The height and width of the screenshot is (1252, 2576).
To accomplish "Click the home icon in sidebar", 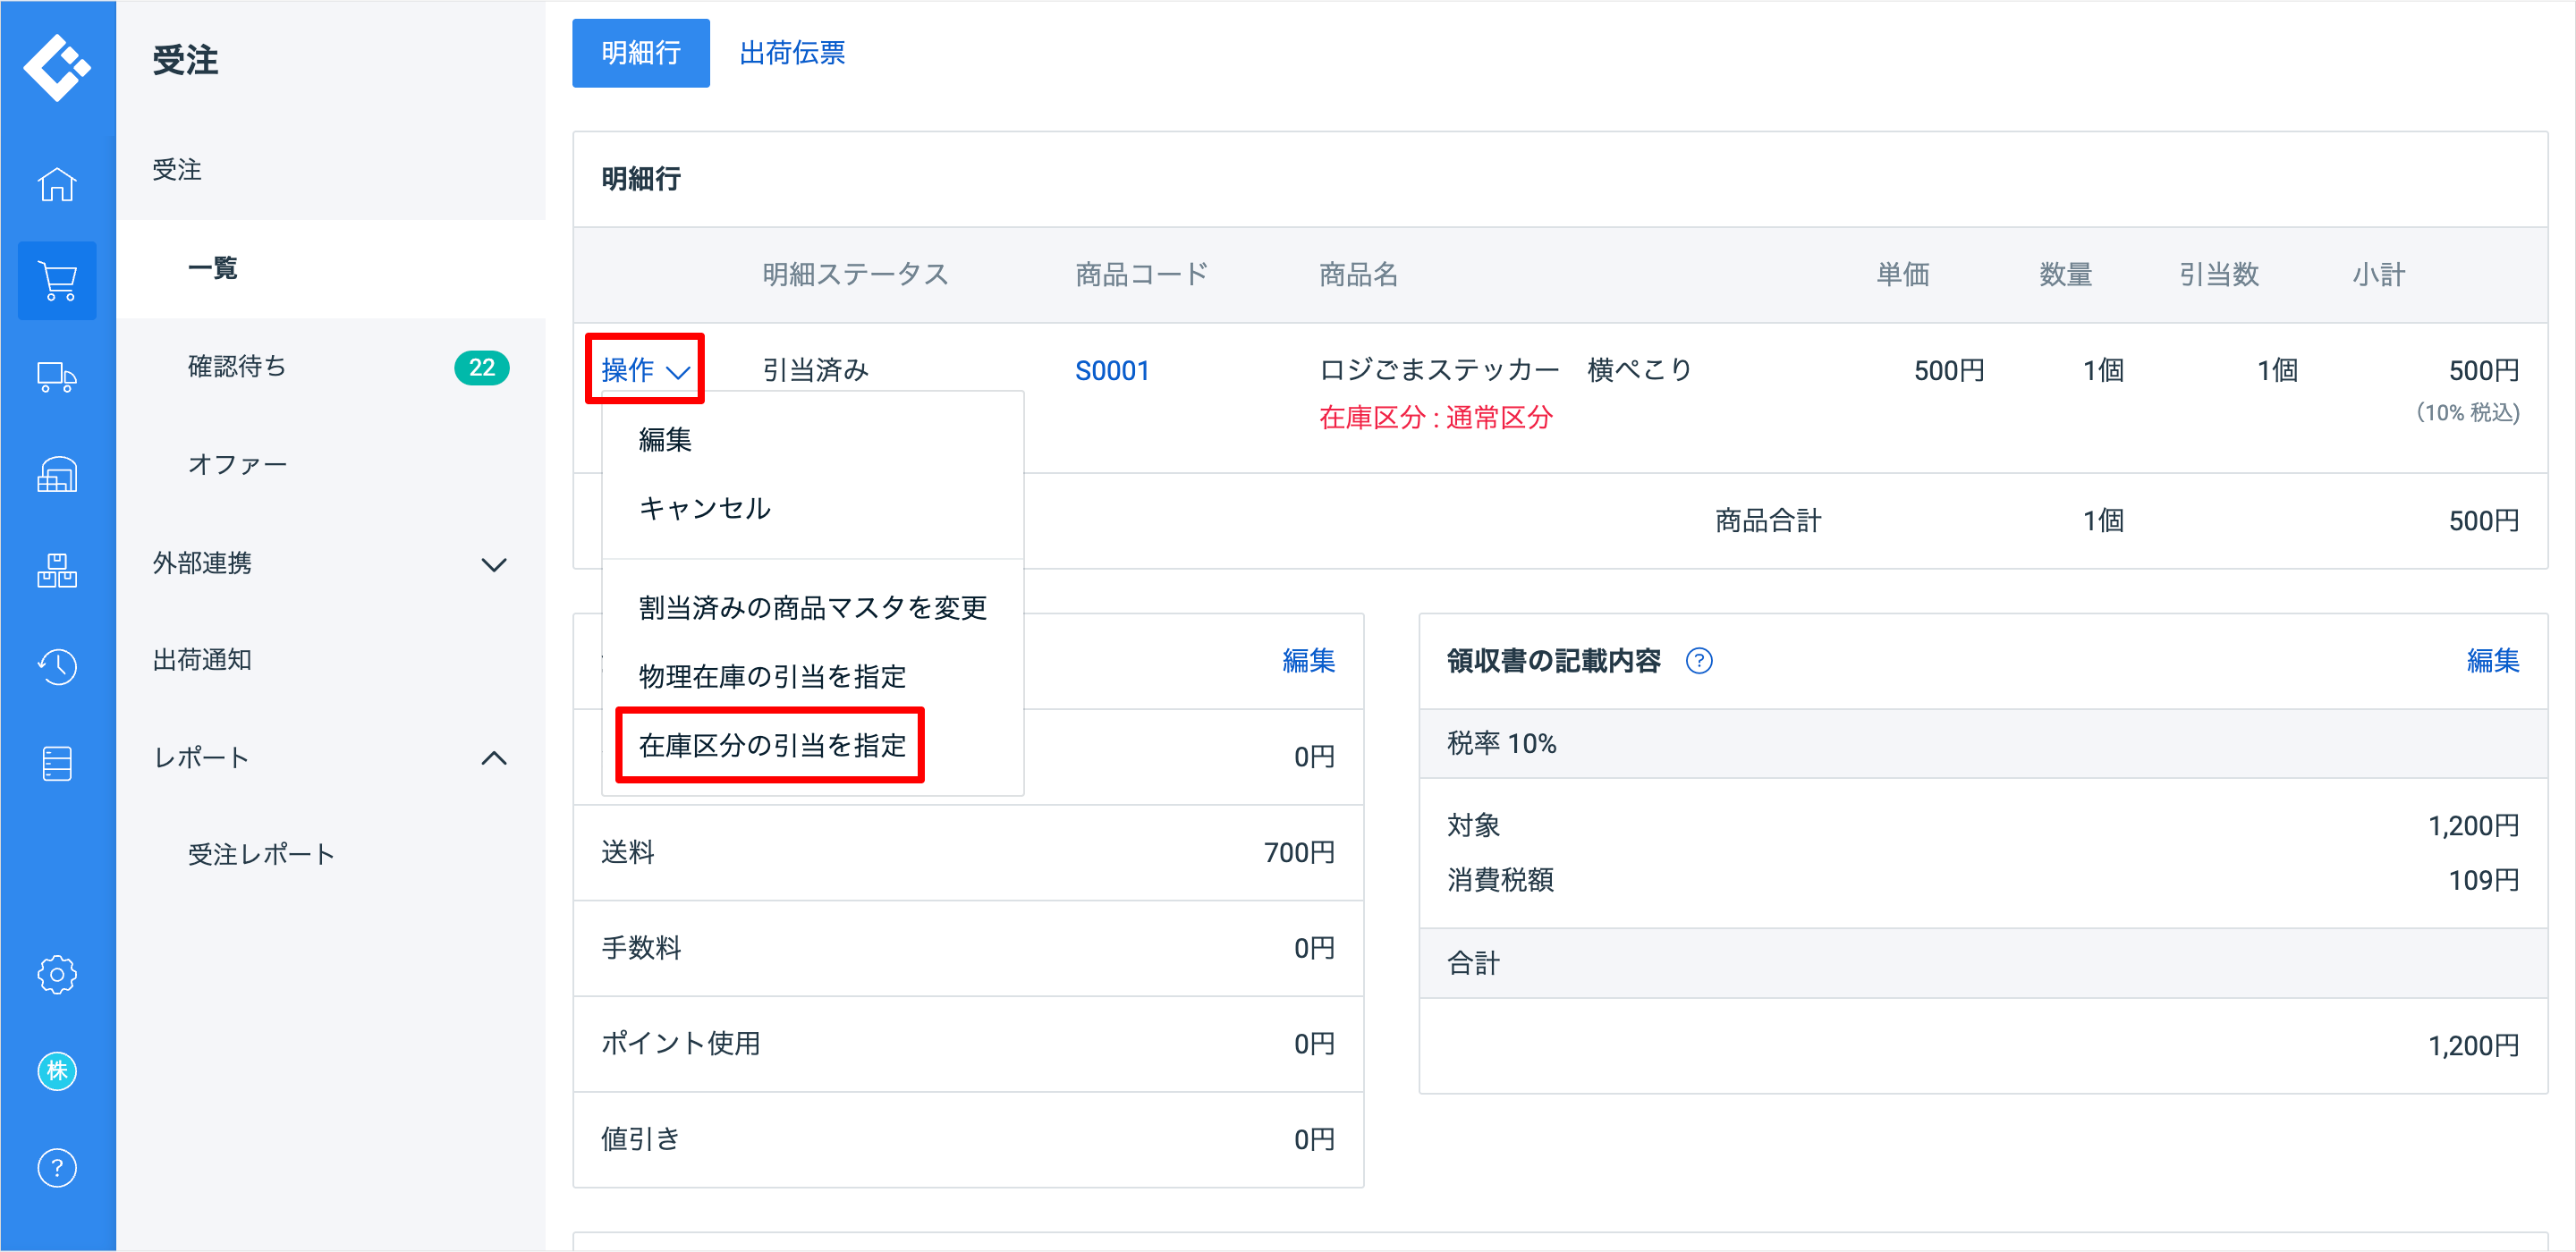I will pos(57,184).
